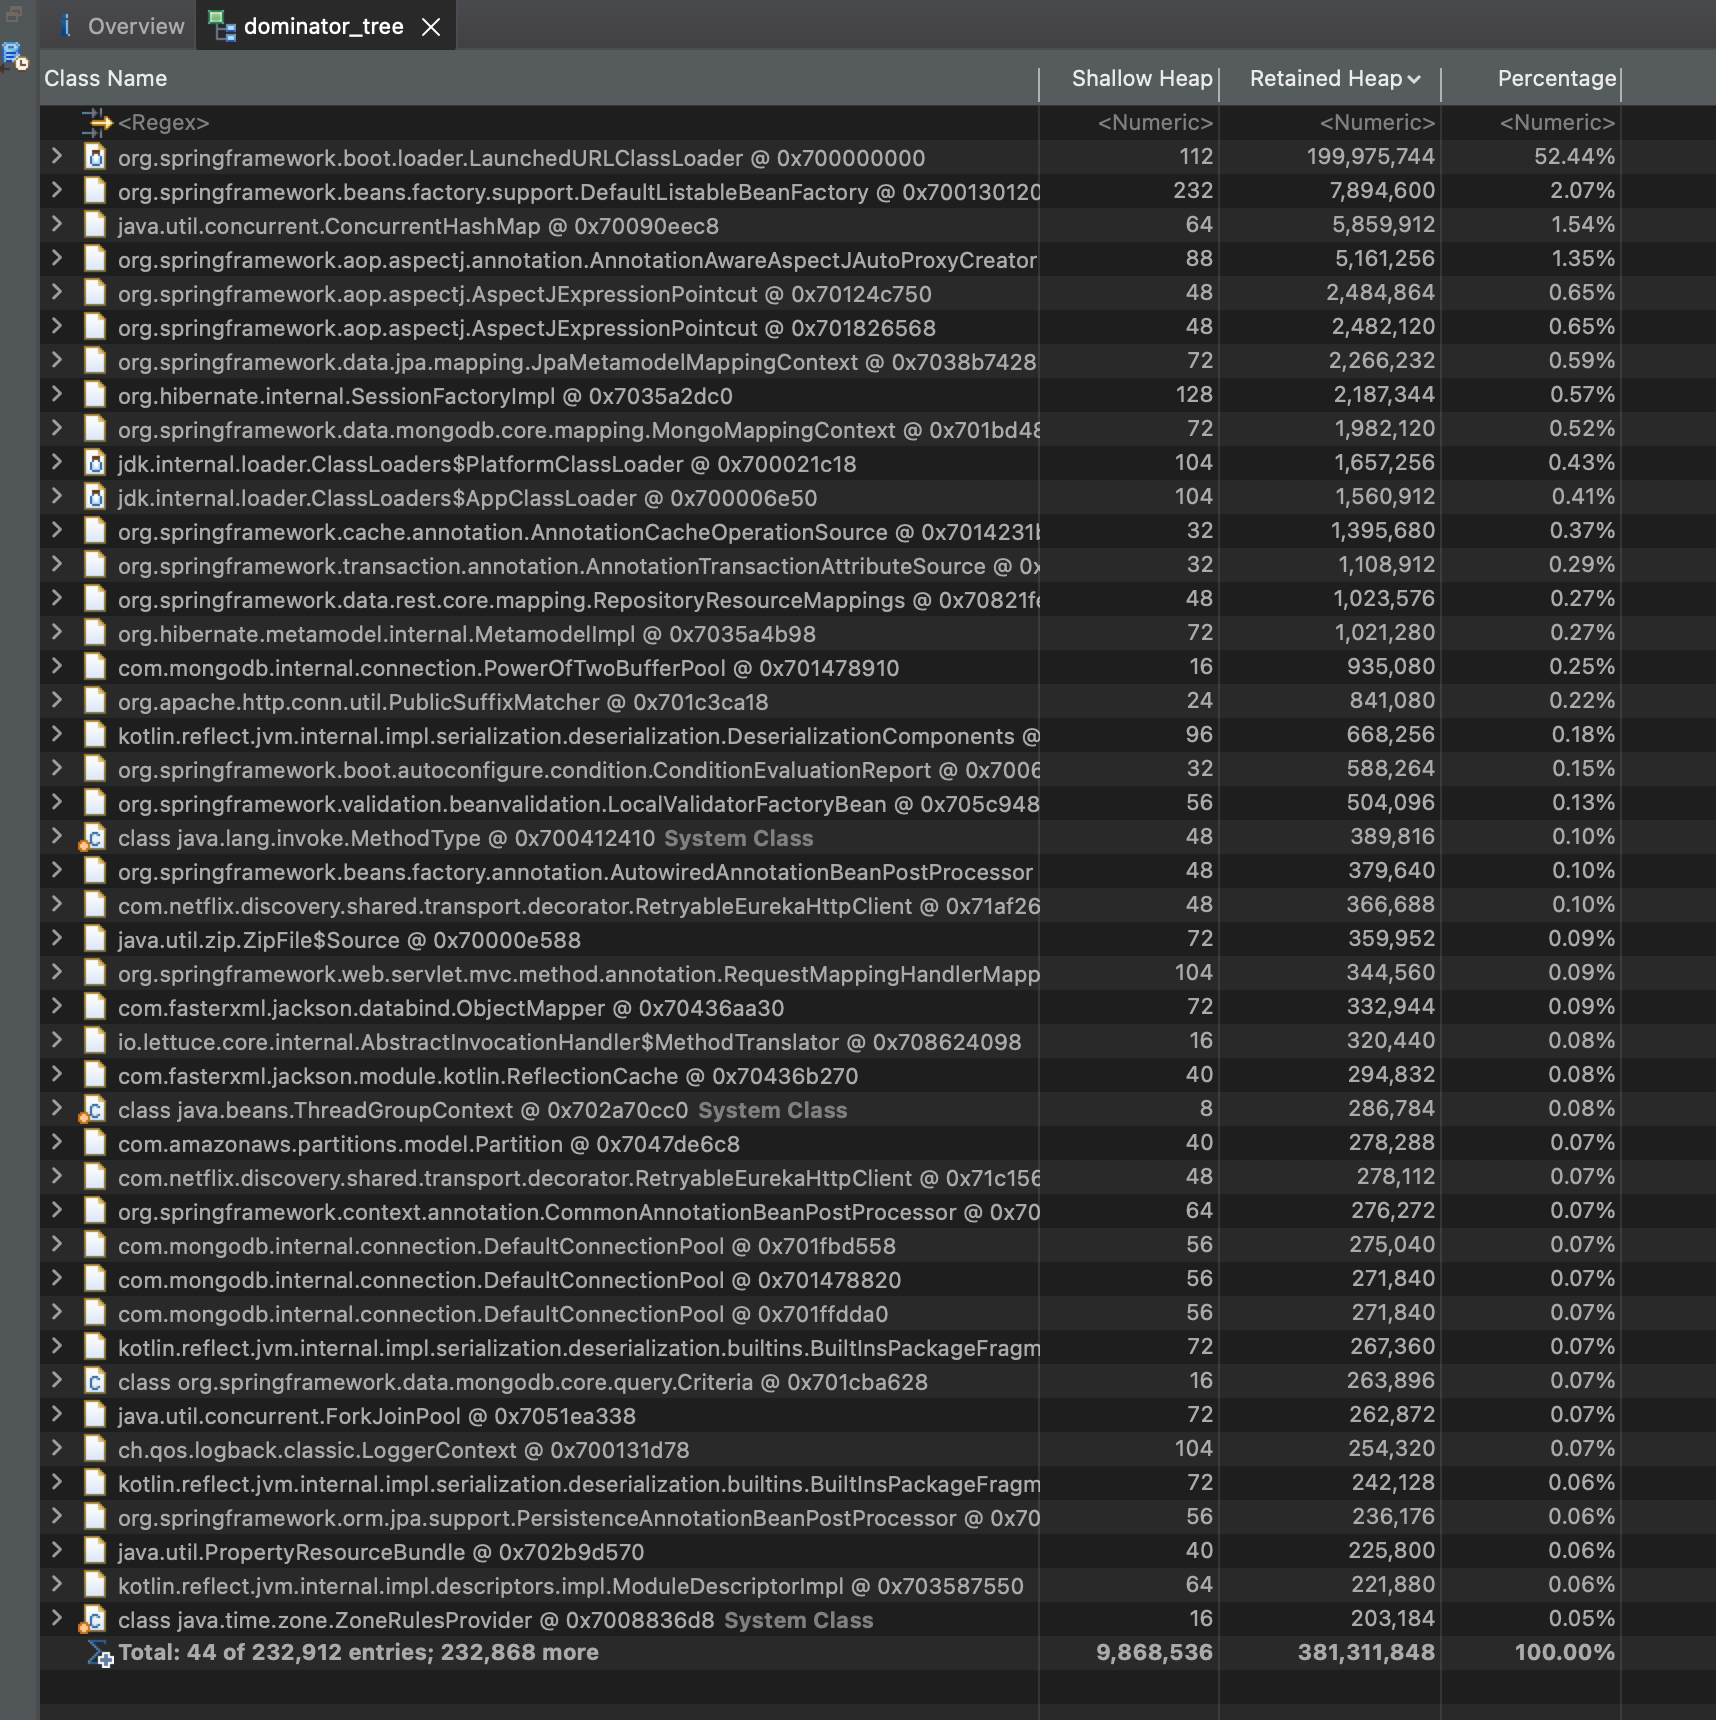
Task: Click the restore view icon at top left
Action: 14,13
